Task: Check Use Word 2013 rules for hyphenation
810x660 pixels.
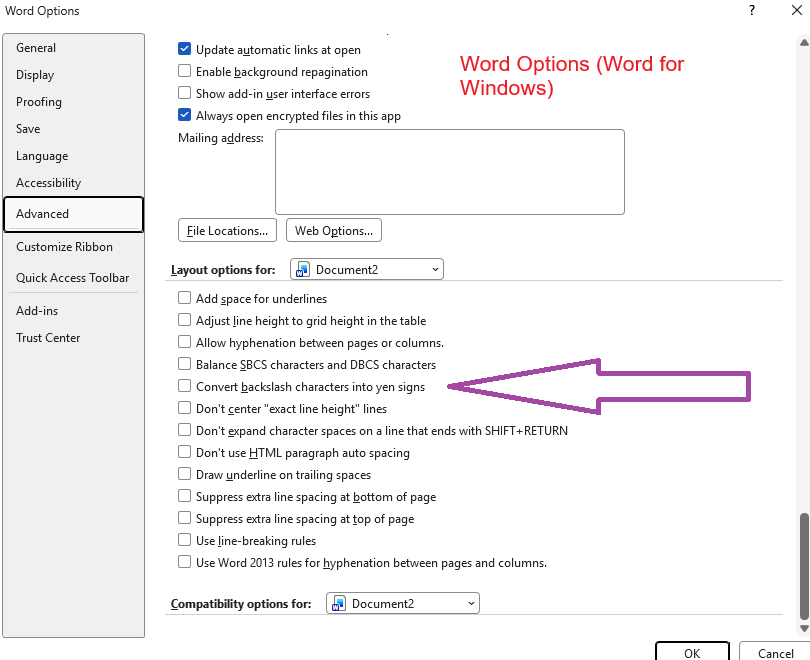Action: point(184,562)
